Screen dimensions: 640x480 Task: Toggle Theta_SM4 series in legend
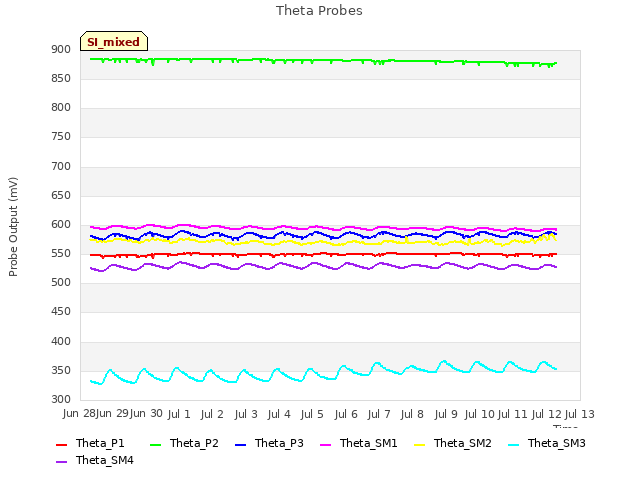(x=95, y=460)
